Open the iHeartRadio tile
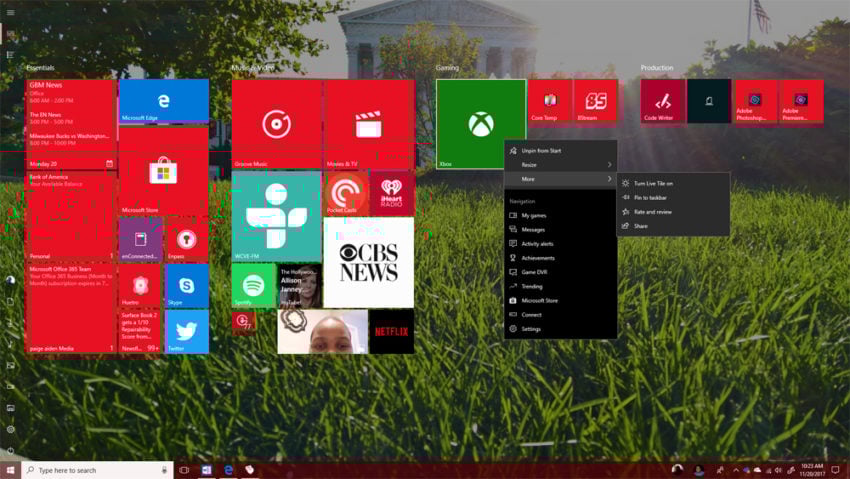This screenshot has height=479, width=850. tap(392, 193)
